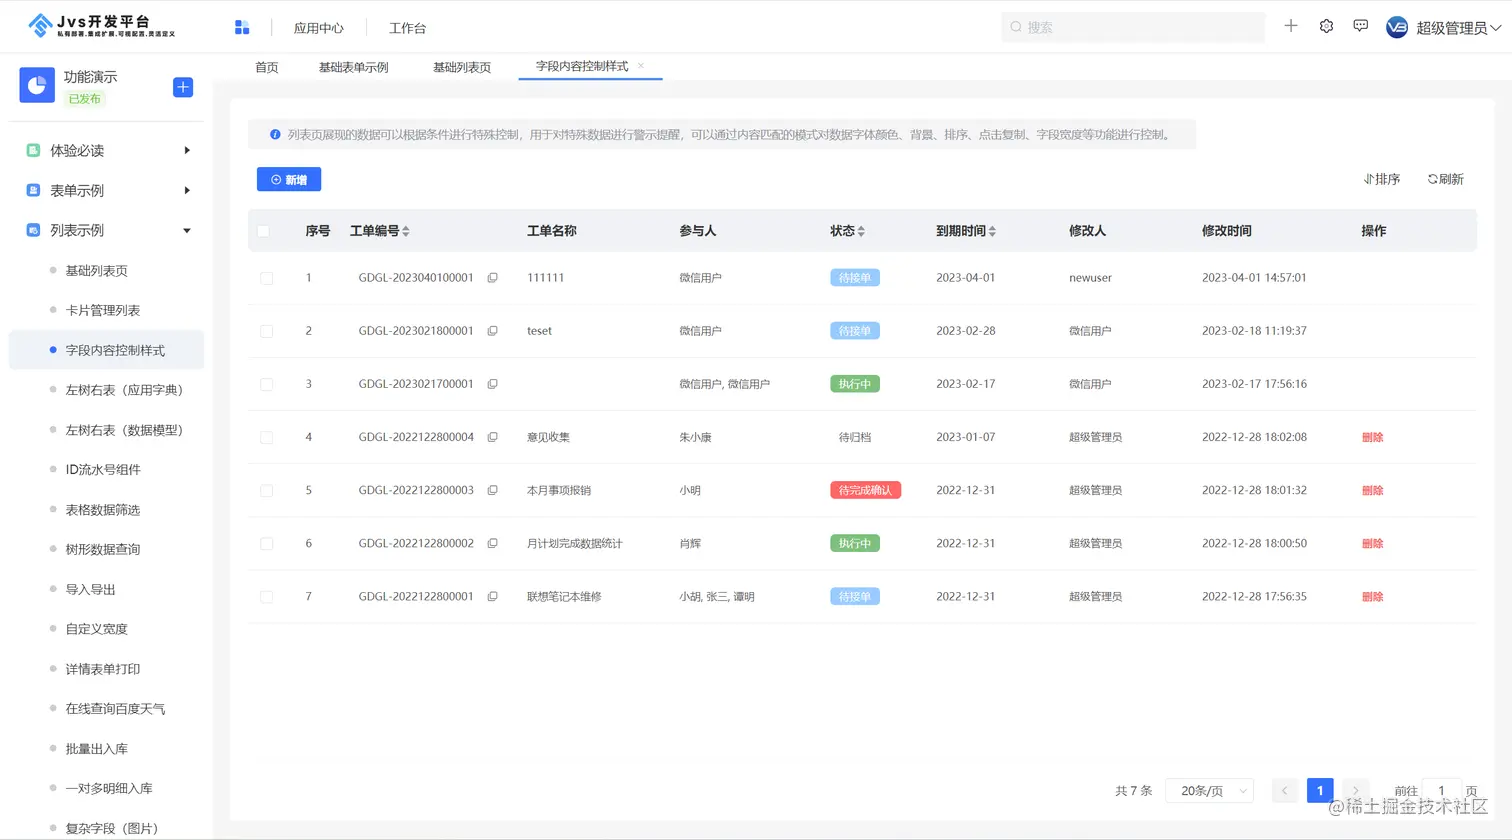1512x840 pixels.
Task: Check the checkbox for 本月事项报销 row
Action: pyautogui.click(x=266, y=490)
